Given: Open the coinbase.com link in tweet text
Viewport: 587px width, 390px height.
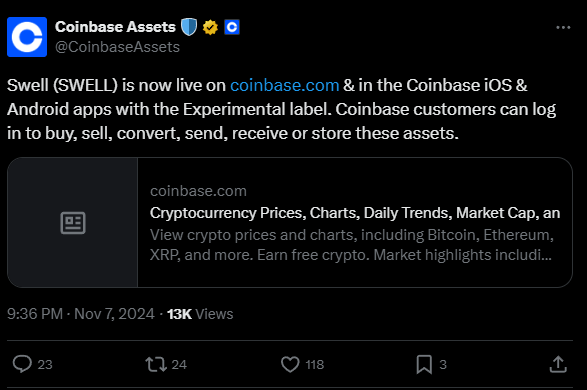Looking at the screenshot, I should 285,85.
